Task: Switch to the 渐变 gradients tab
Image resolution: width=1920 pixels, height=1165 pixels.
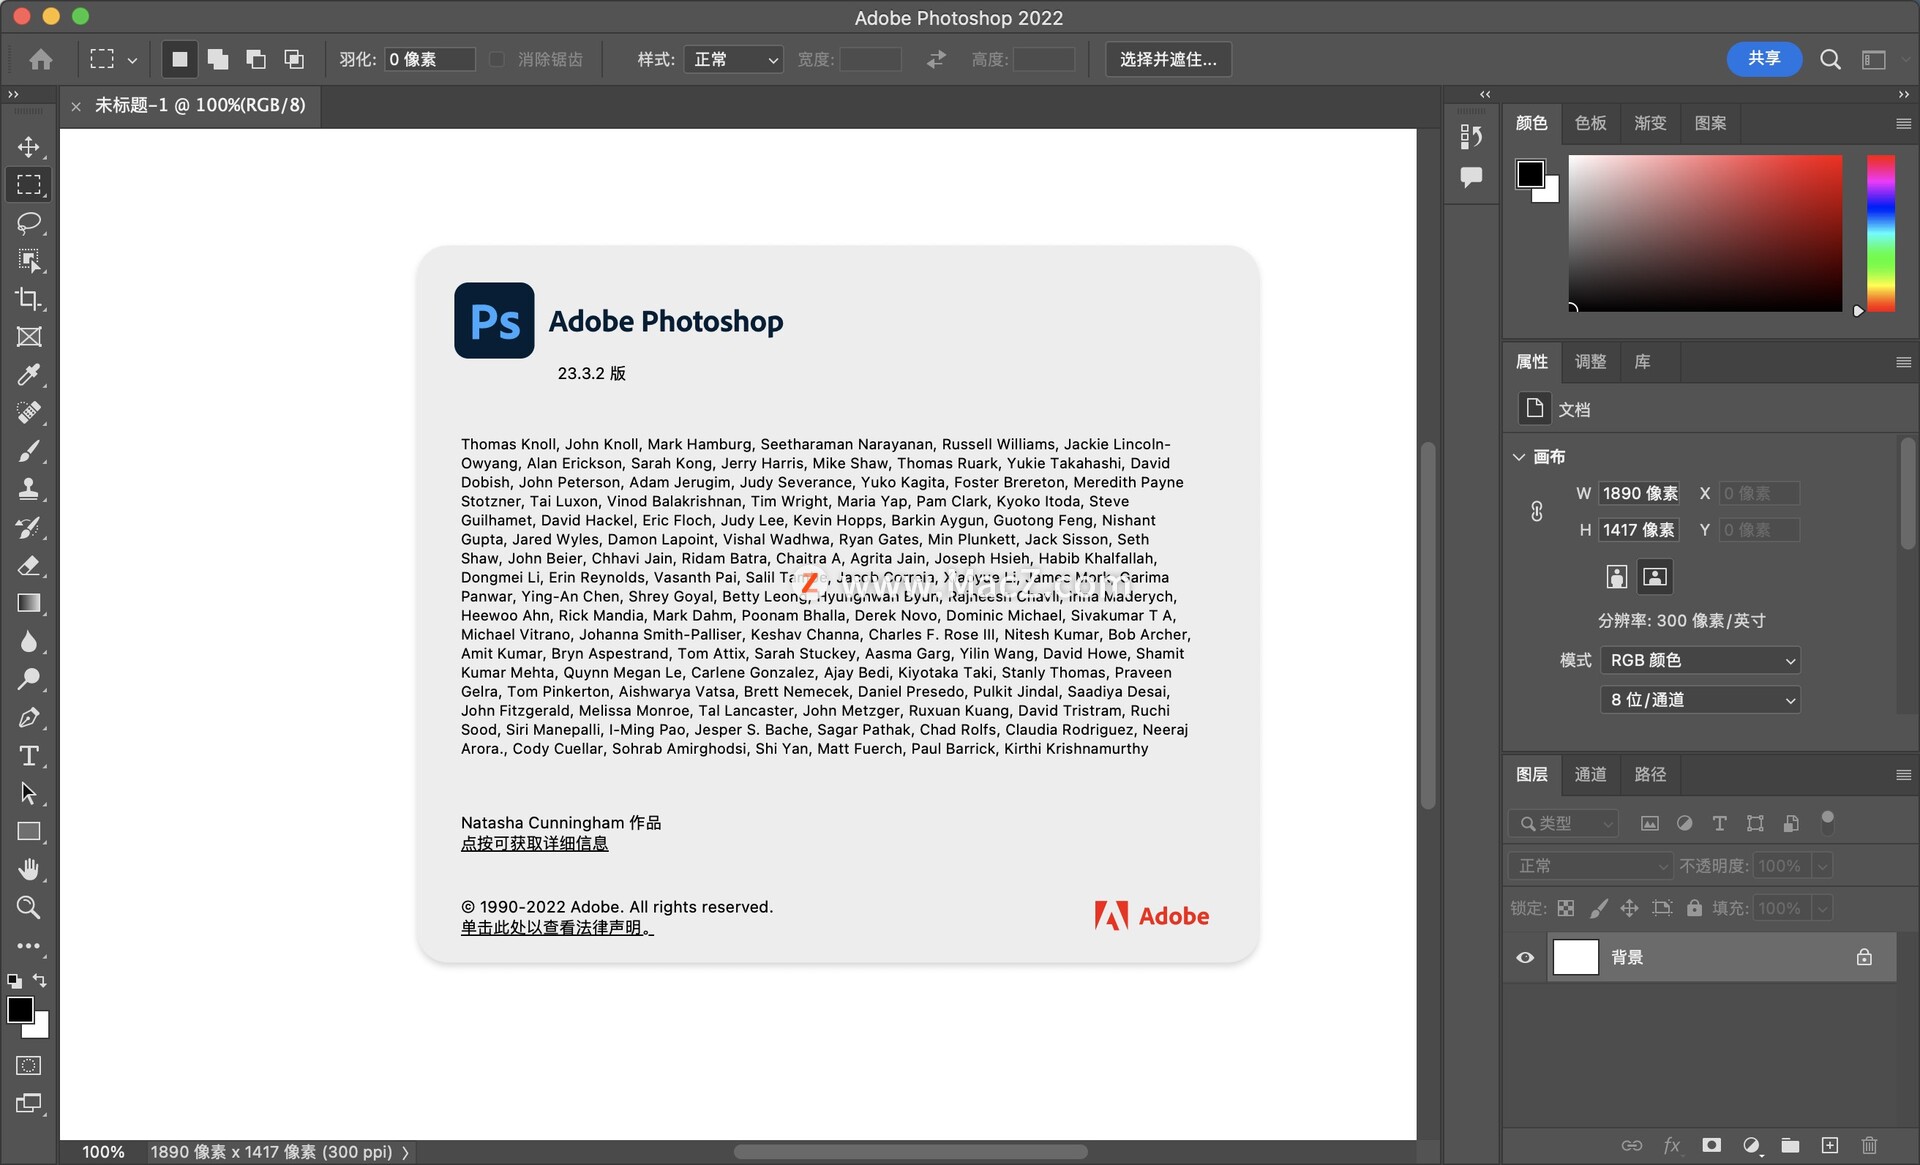Action: tap(1650, 123)
